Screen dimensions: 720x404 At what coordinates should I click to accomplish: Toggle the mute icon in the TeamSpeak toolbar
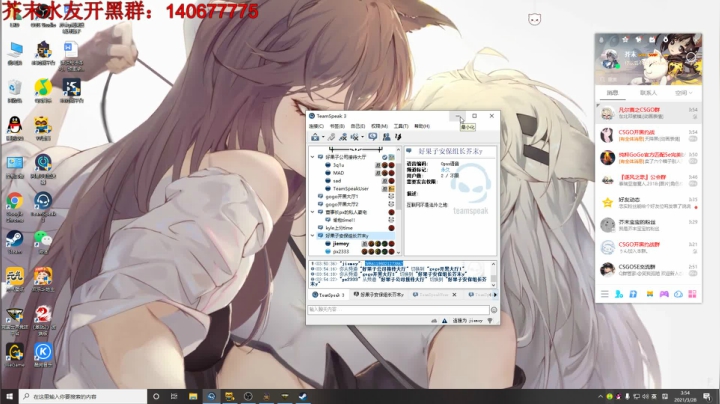coord(355,137)
